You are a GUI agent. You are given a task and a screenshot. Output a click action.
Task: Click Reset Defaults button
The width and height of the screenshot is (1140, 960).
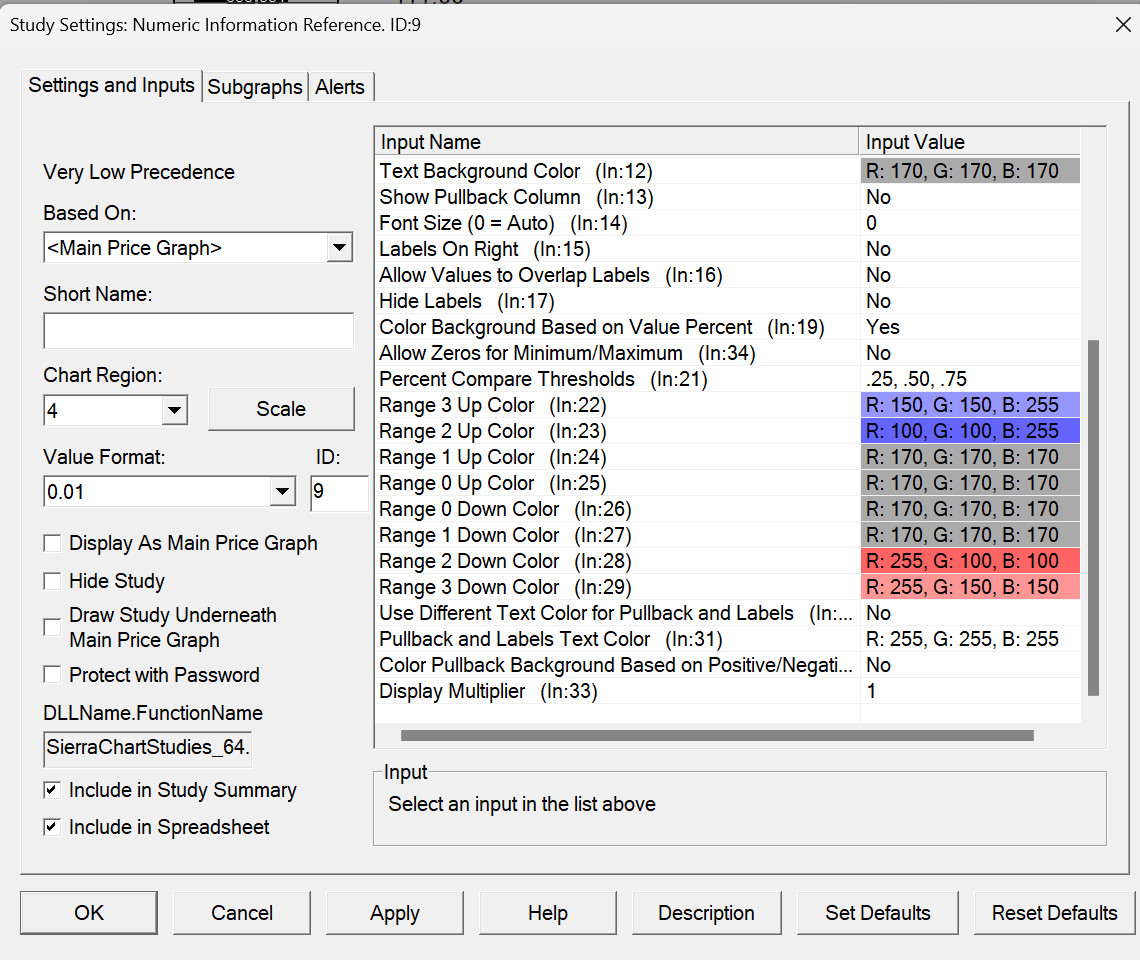point(1054,913)
